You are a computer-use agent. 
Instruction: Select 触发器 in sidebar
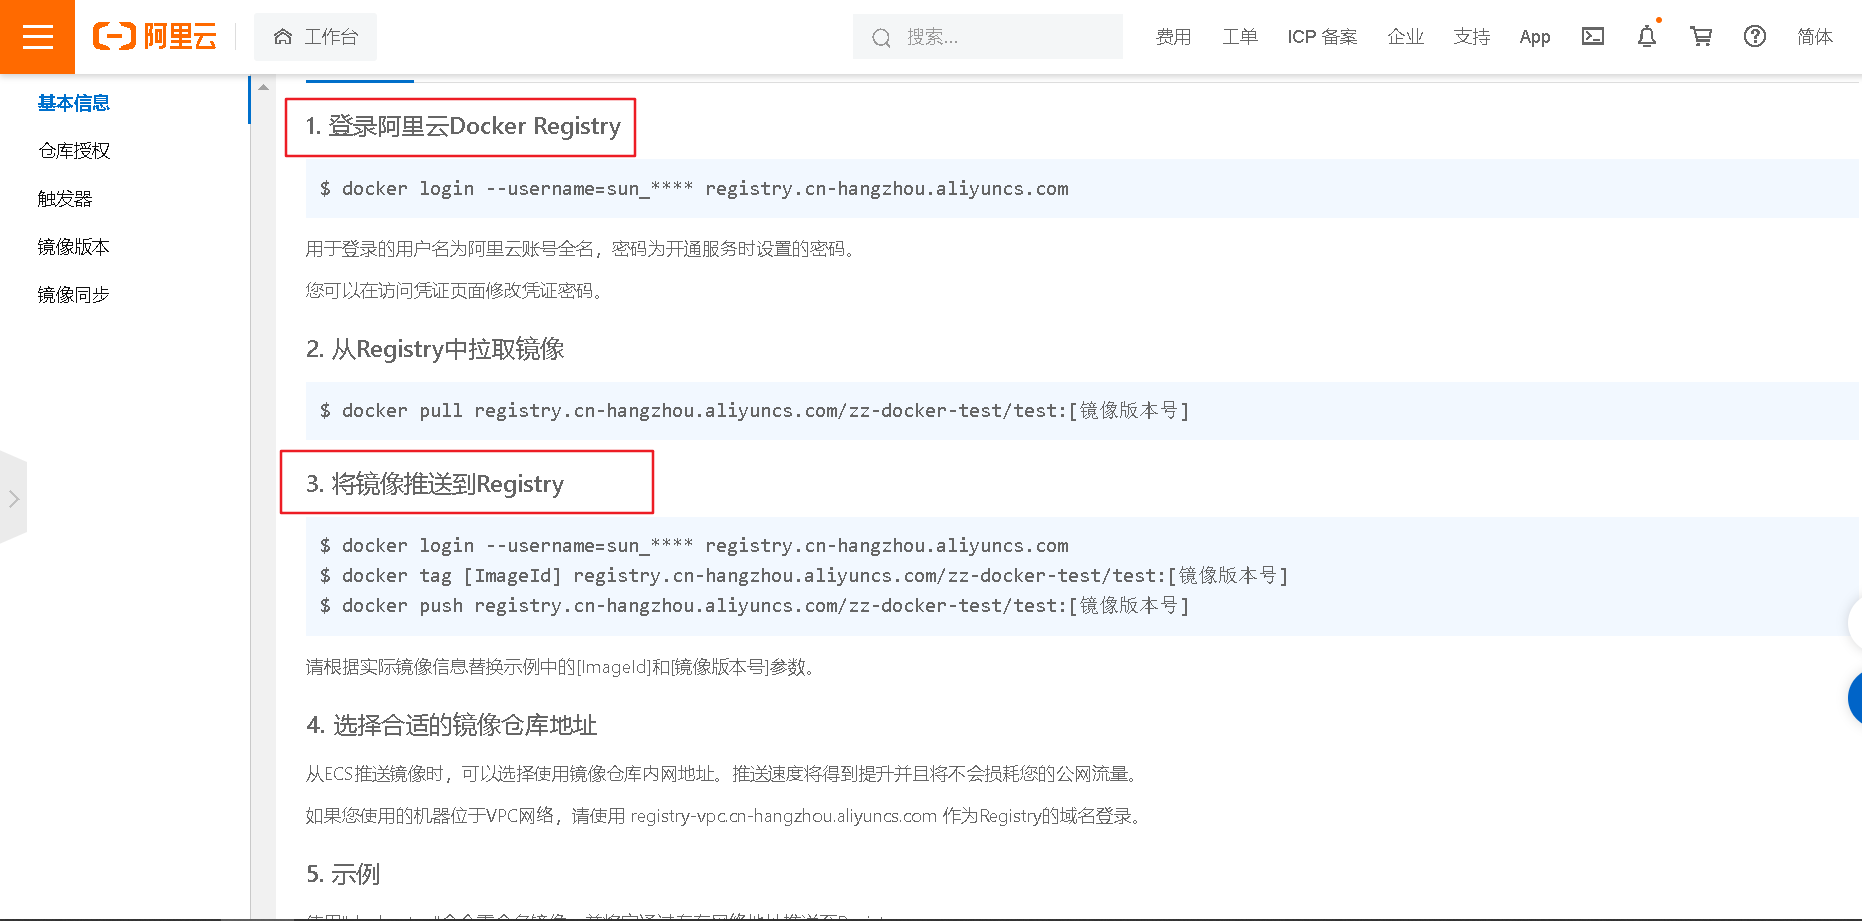click(65, 199)
